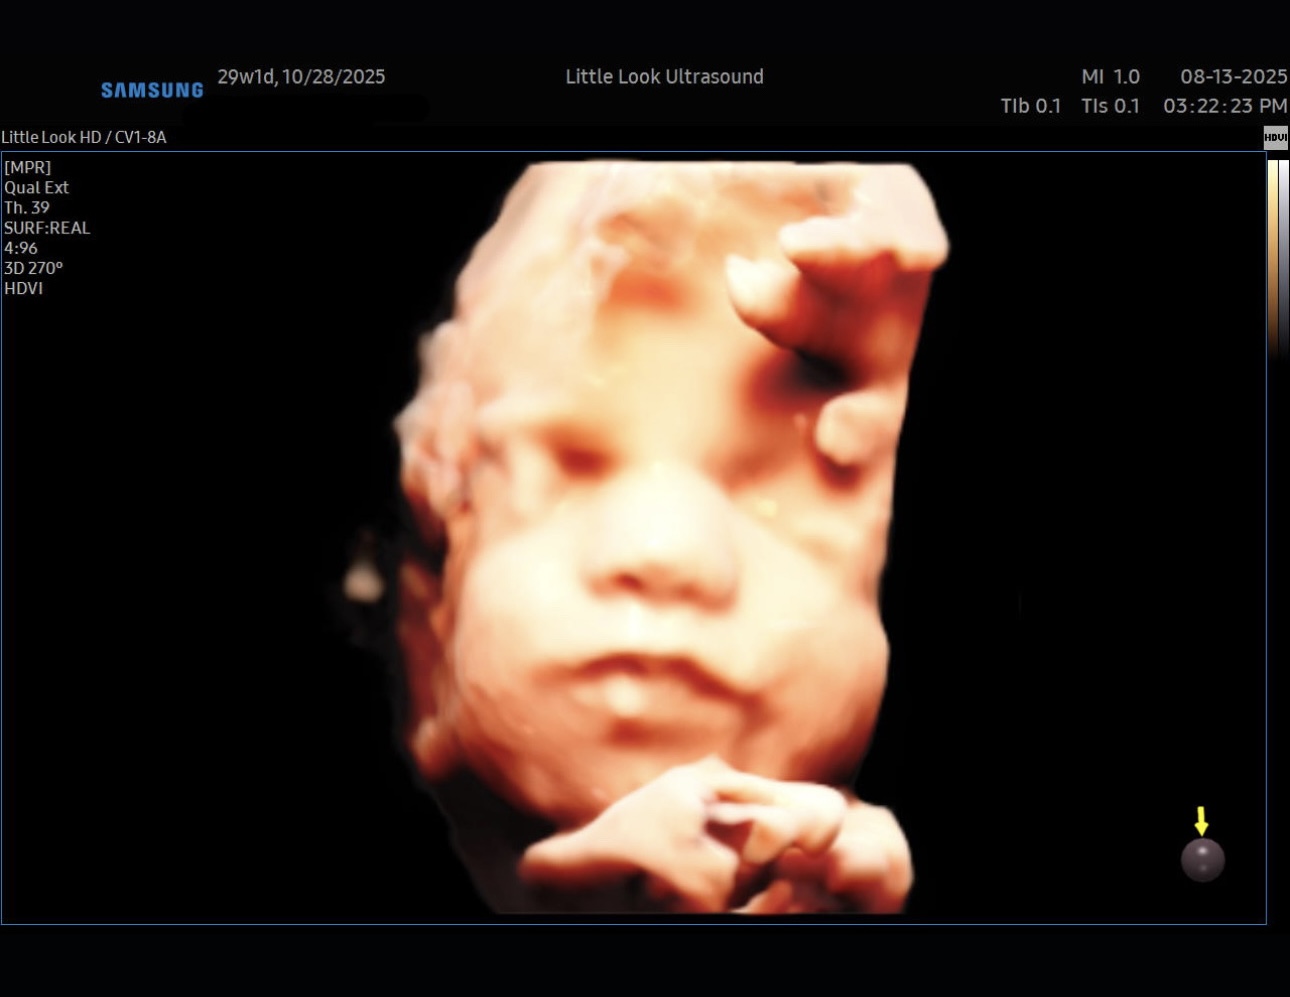1290x997 pixels.
Task: Select the MPR mode indicator
Action: 27,167
